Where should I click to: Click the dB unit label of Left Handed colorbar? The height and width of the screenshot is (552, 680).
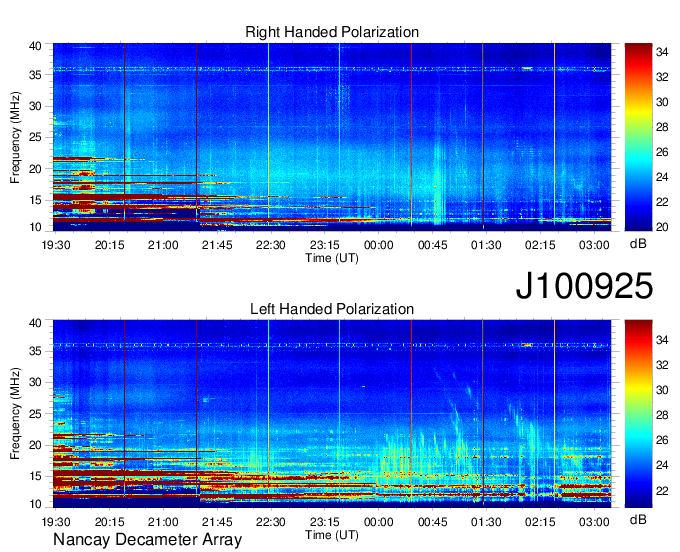(x=638, y=519)
